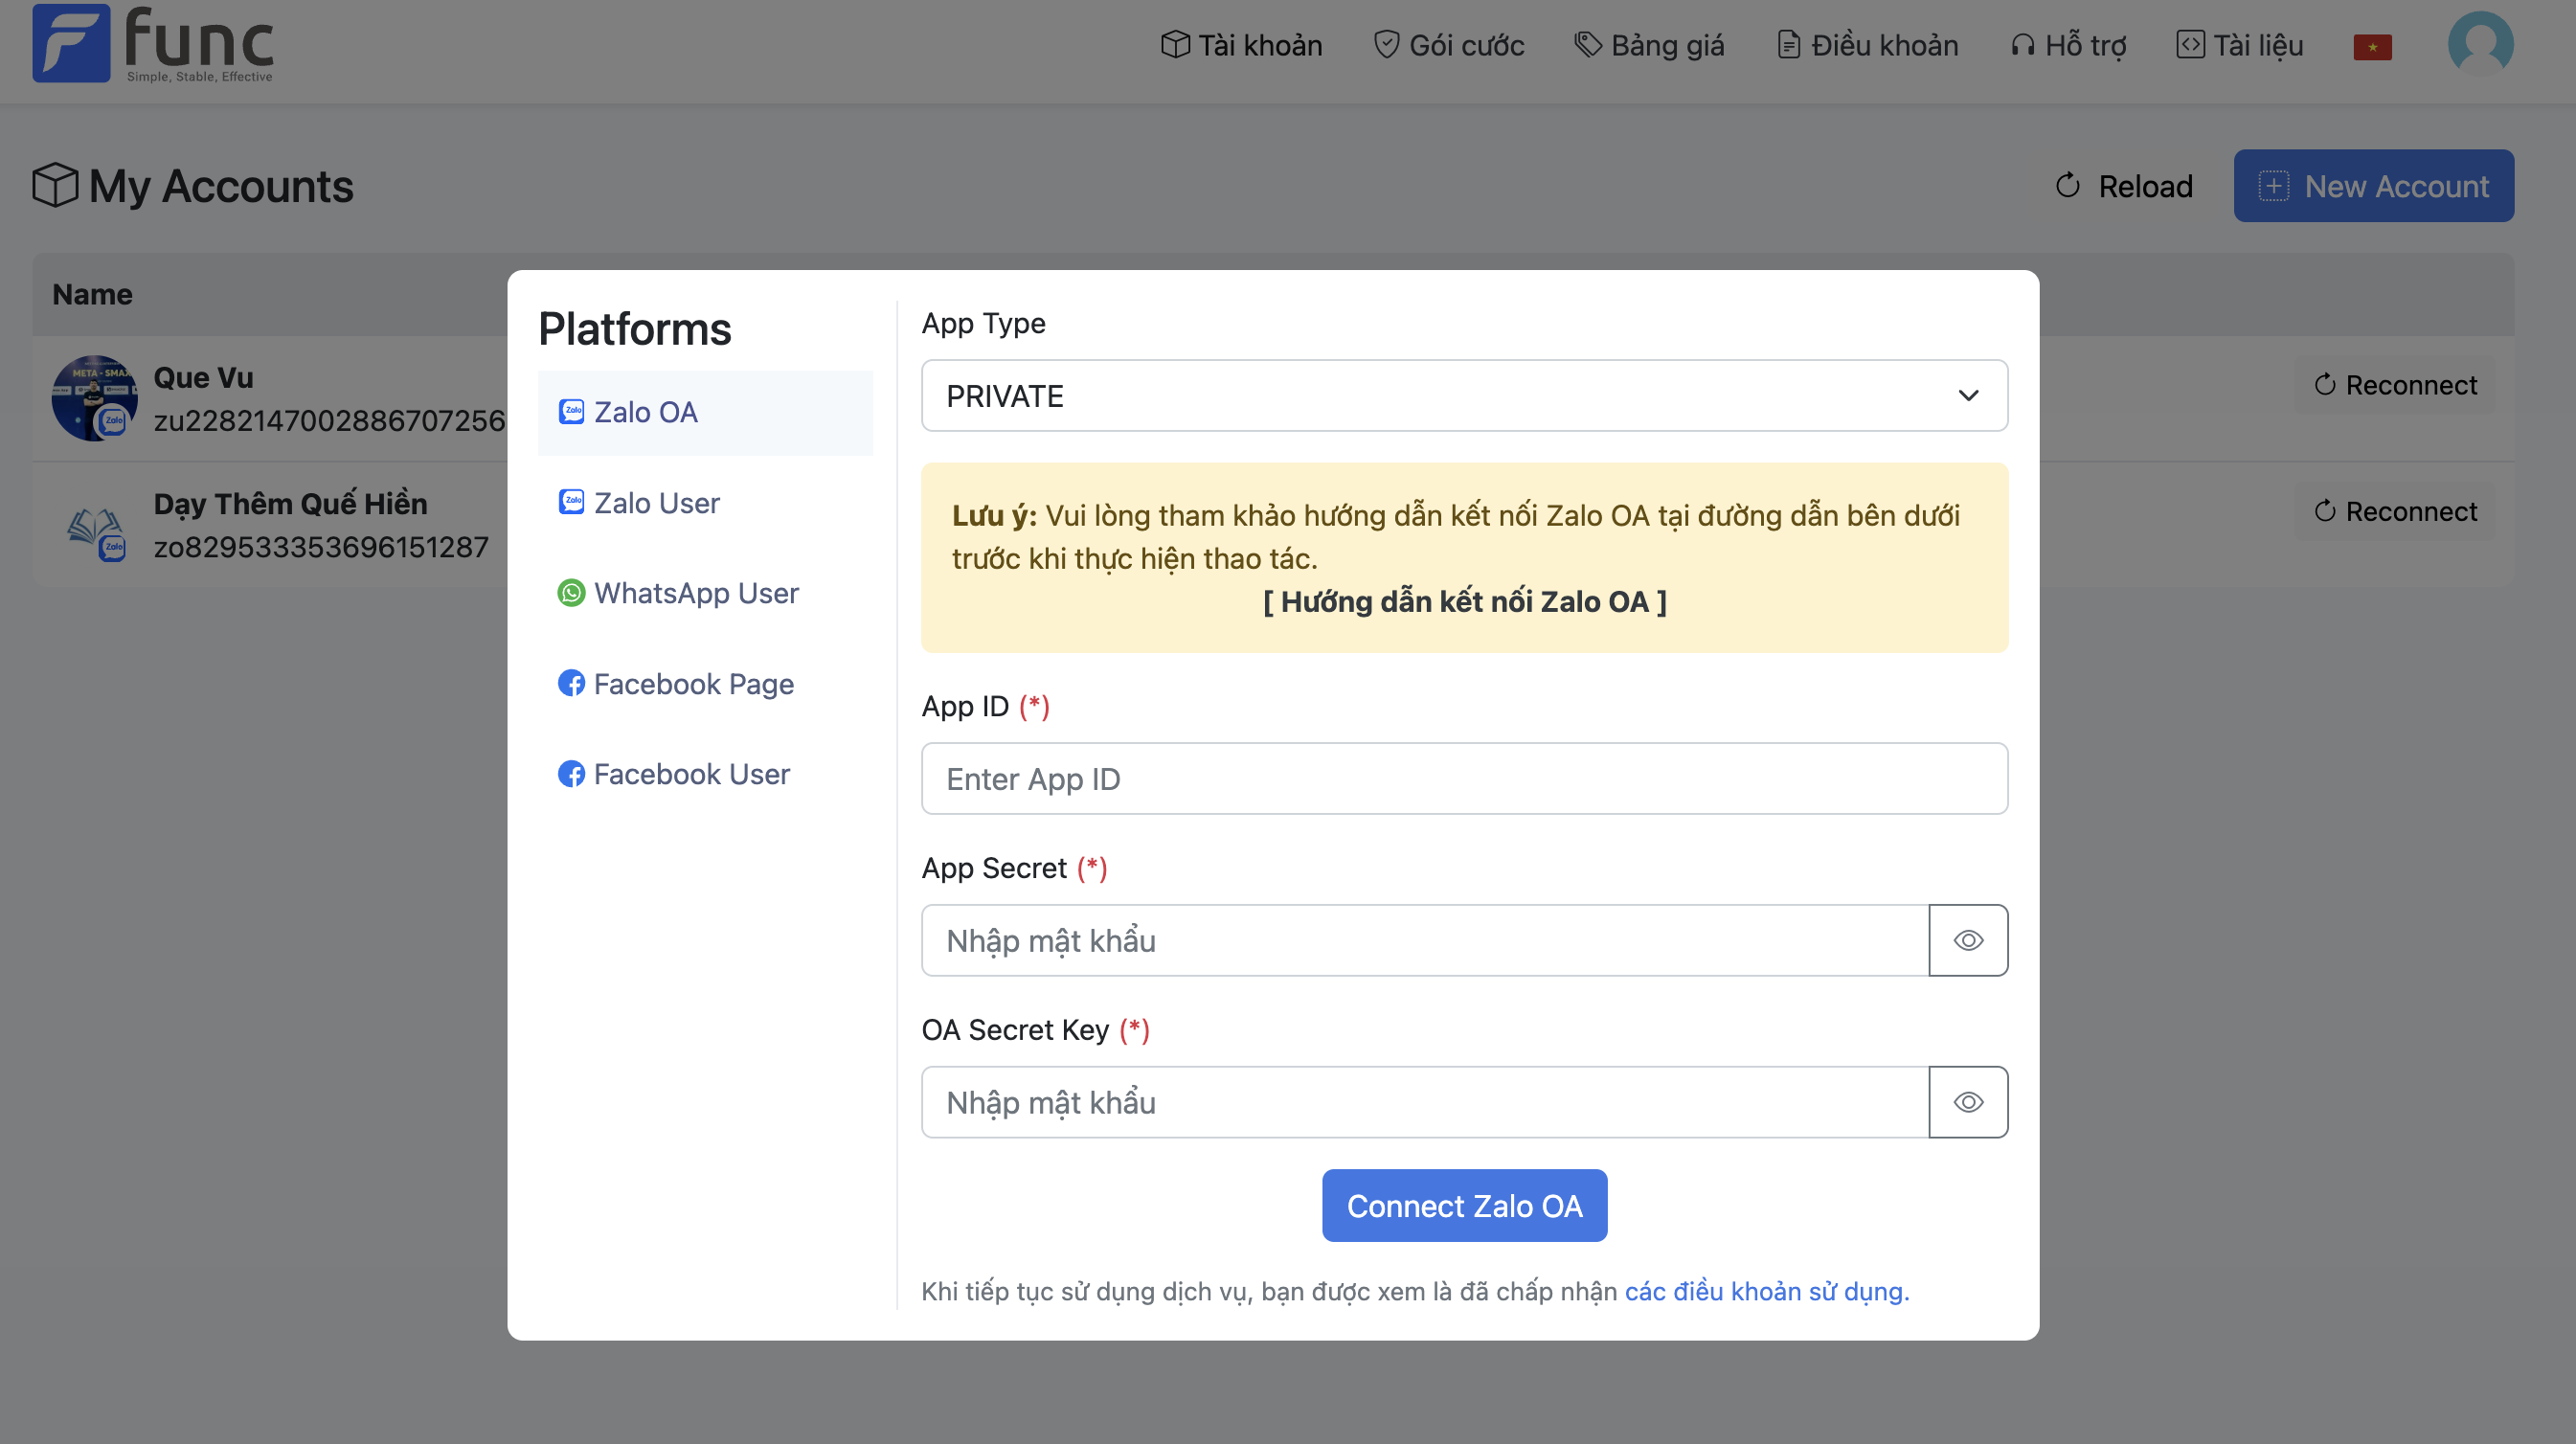Click Reconnect for Que Vu account

(x=2394, y=385)
